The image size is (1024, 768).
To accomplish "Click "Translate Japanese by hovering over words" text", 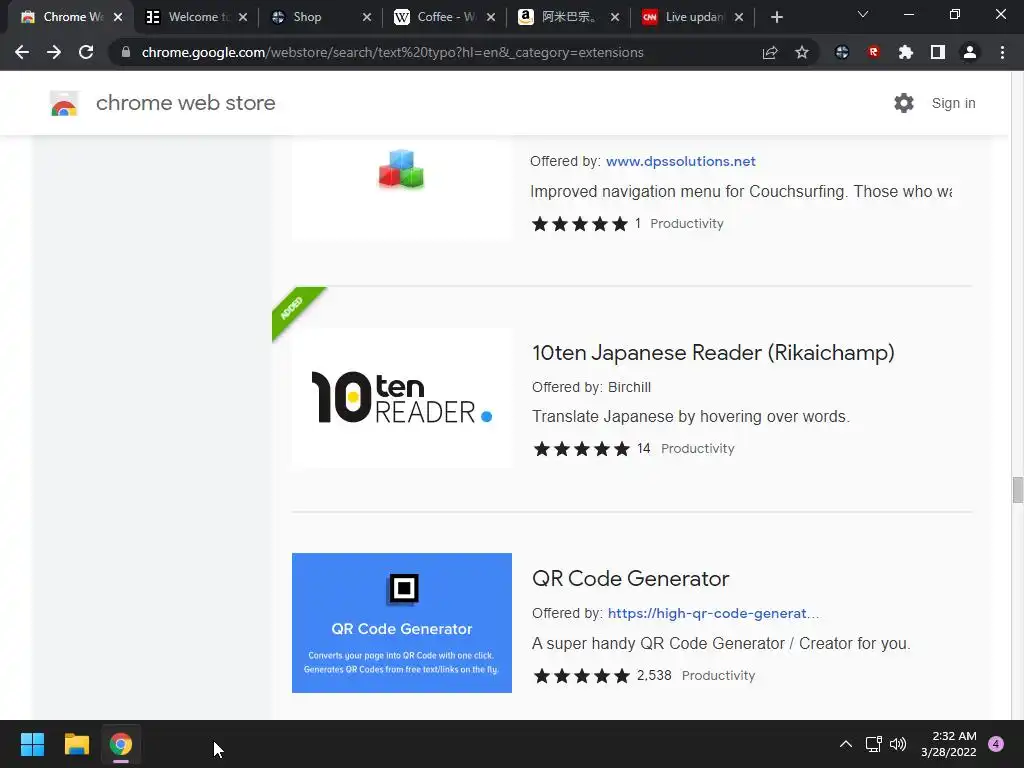I will [x=691, y=417].
